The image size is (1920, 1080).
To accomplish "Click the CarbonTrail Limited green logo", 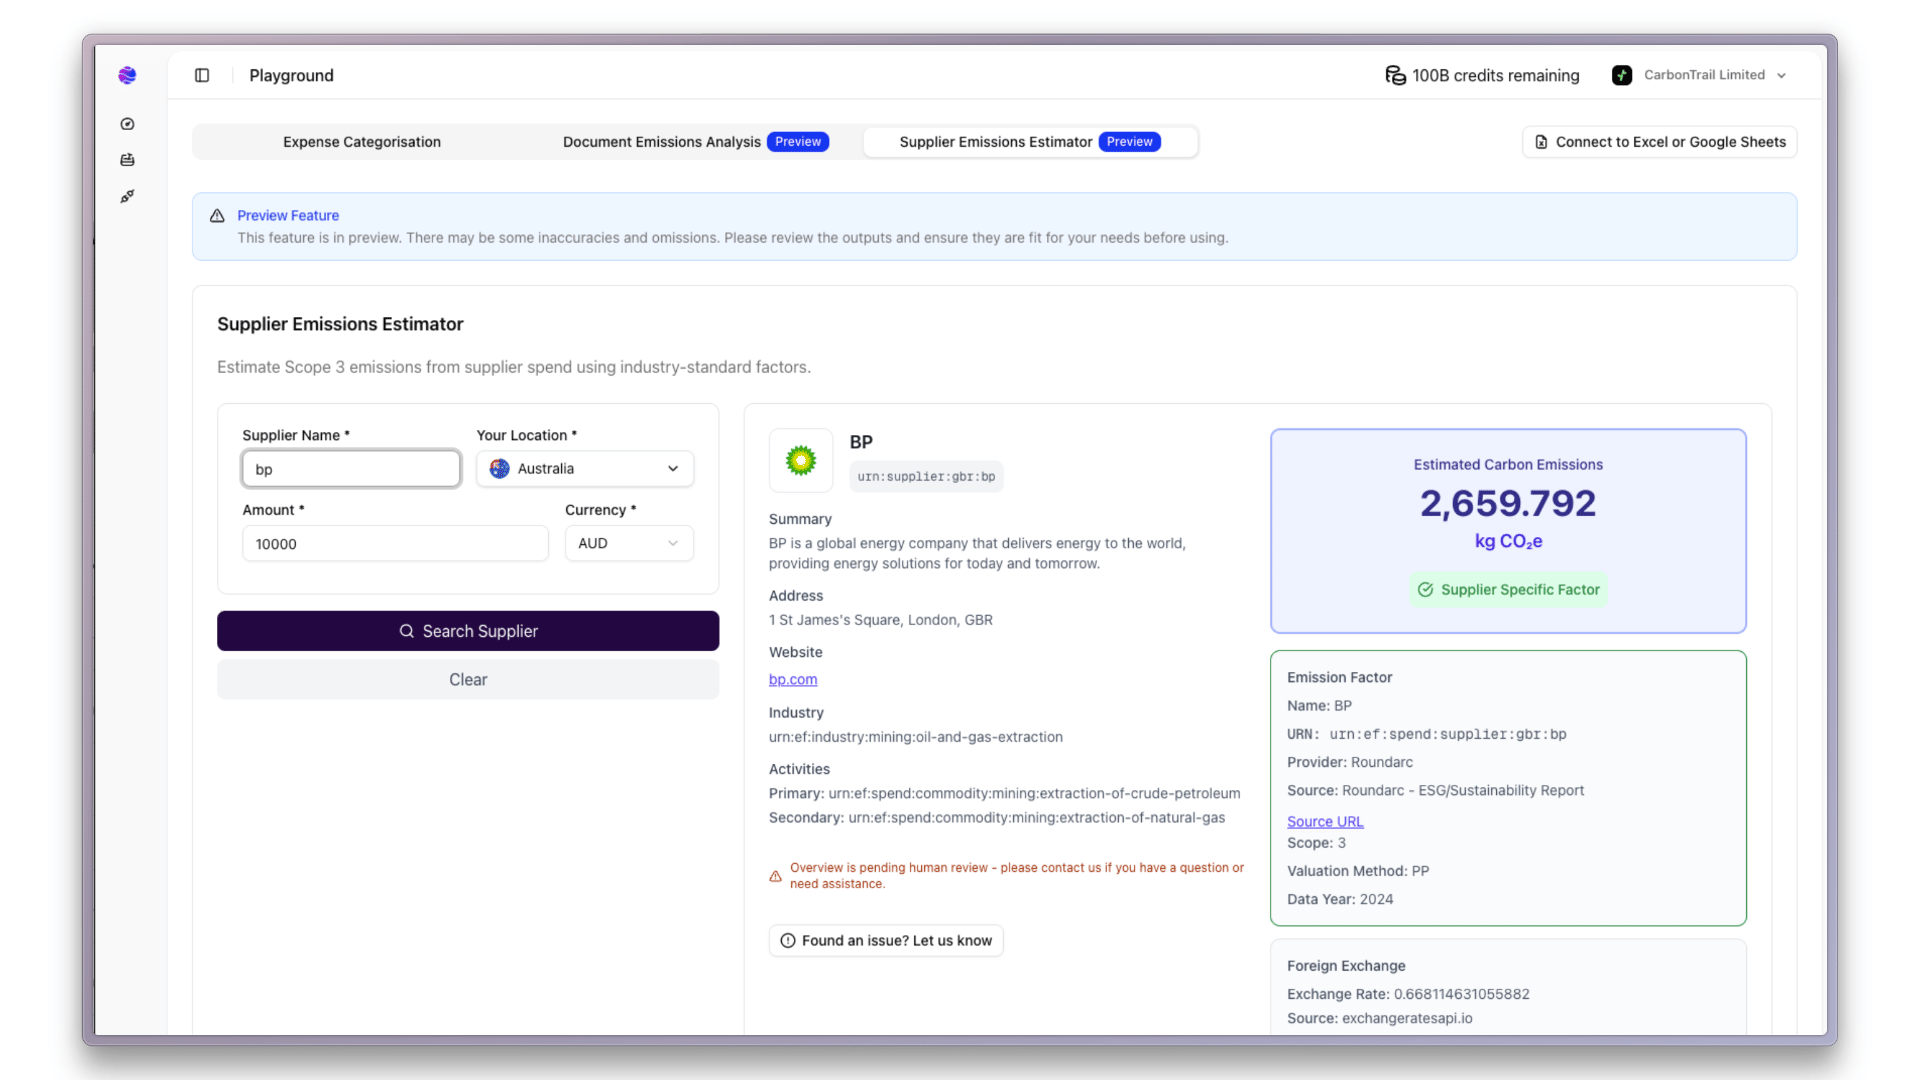I will click(x=1622, y=75).
